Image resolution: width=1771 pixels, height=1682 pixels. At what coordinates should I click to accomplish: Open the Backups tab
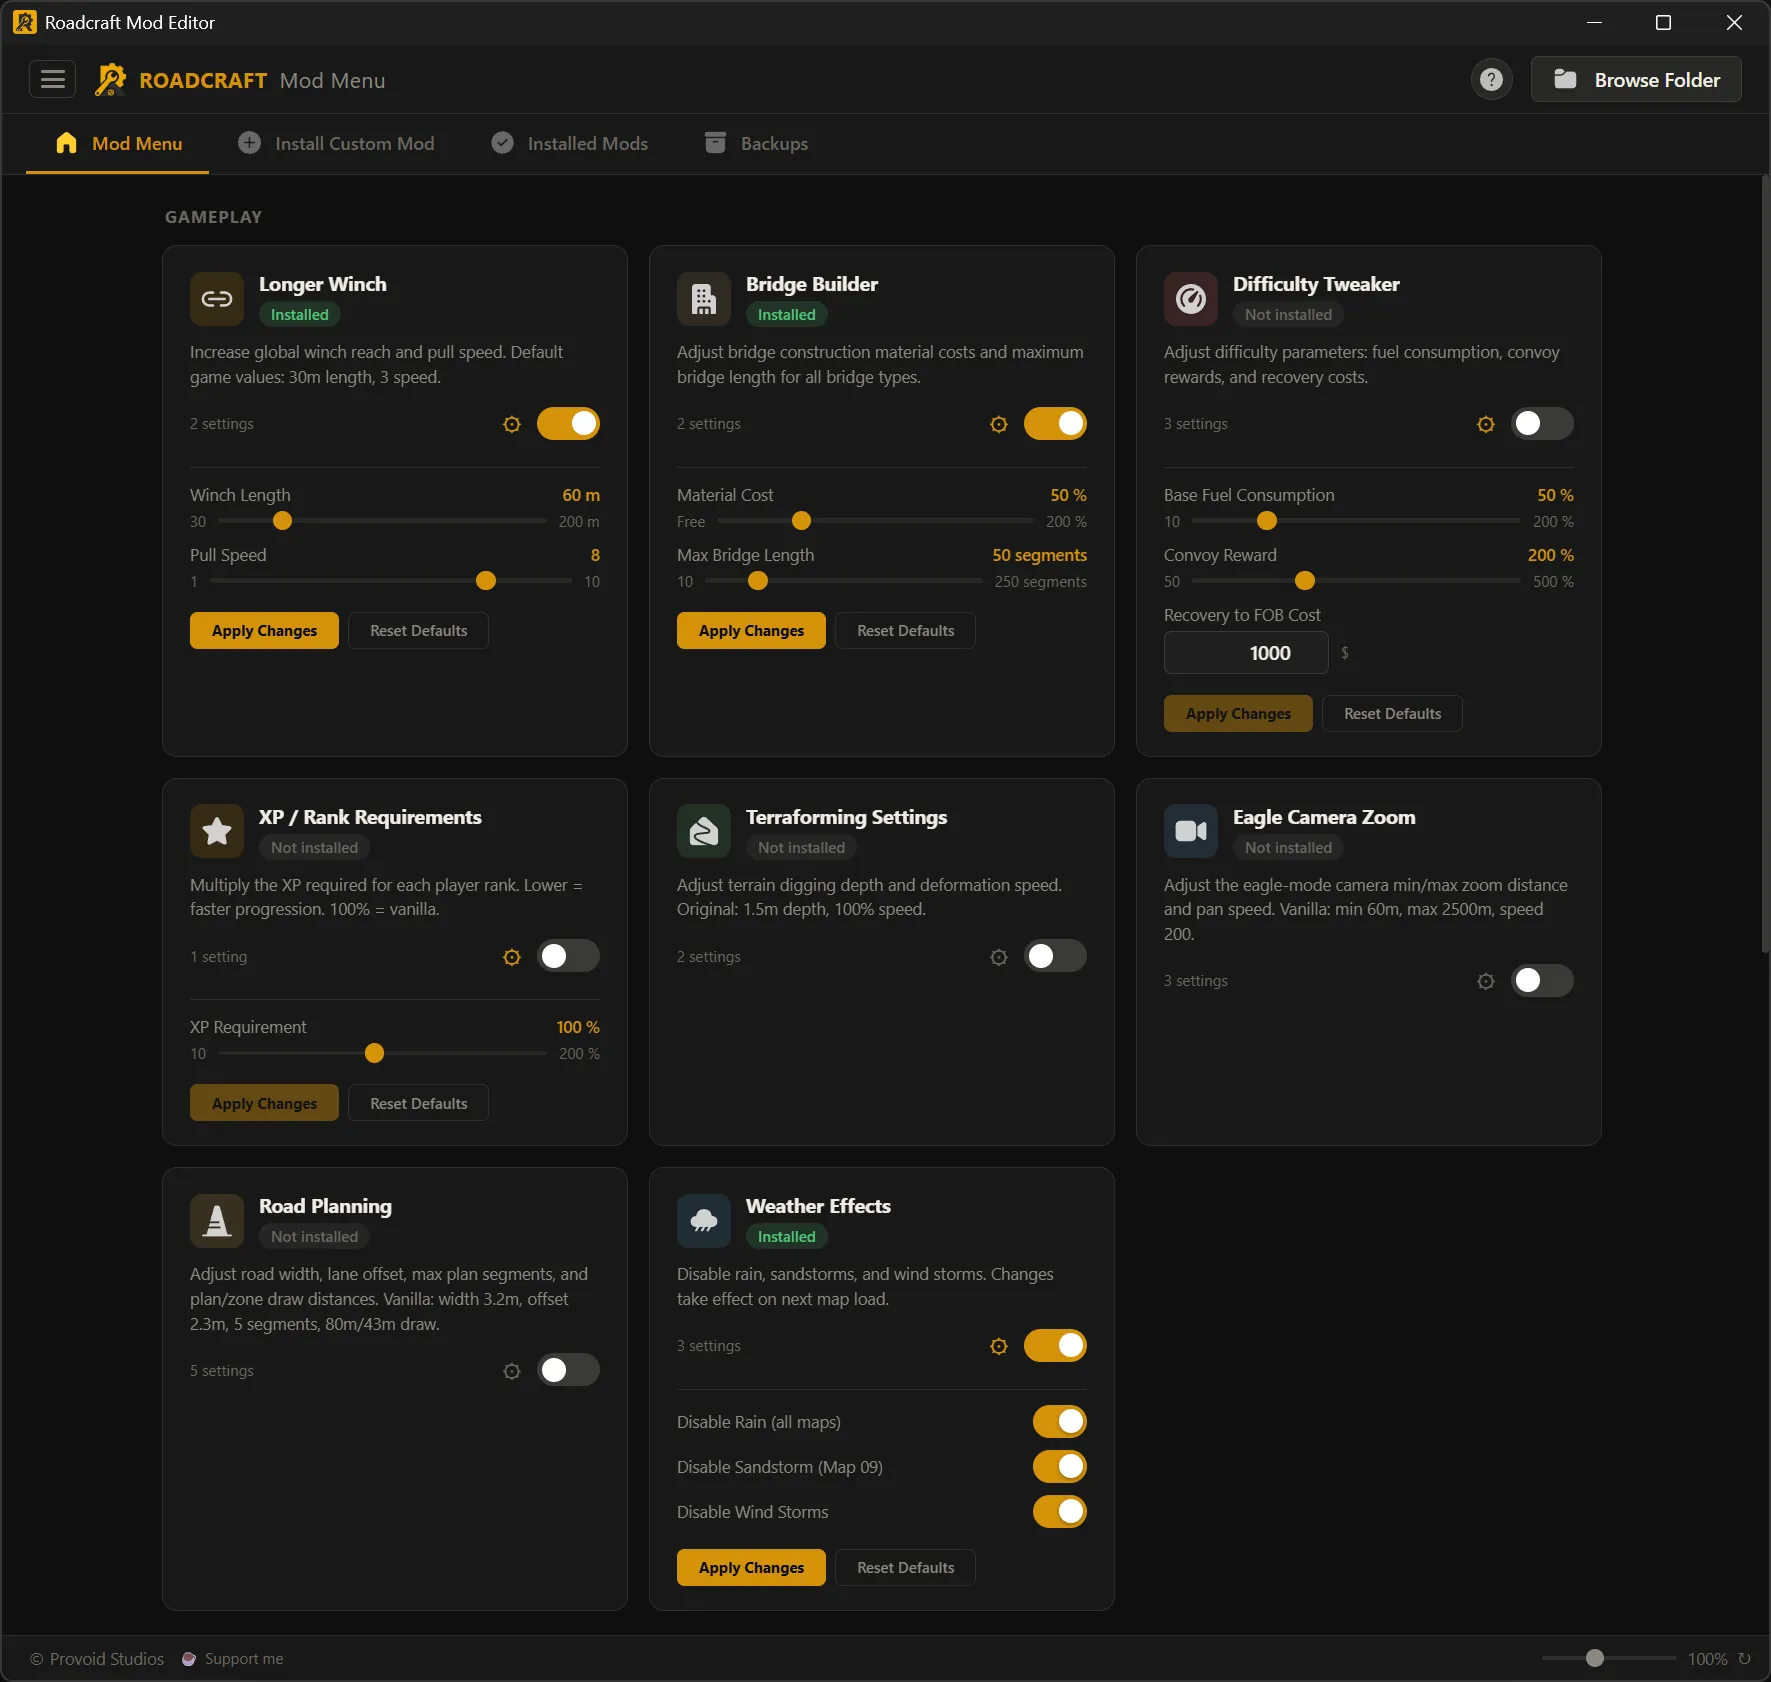pyautogui.click(x=757, y=144)
